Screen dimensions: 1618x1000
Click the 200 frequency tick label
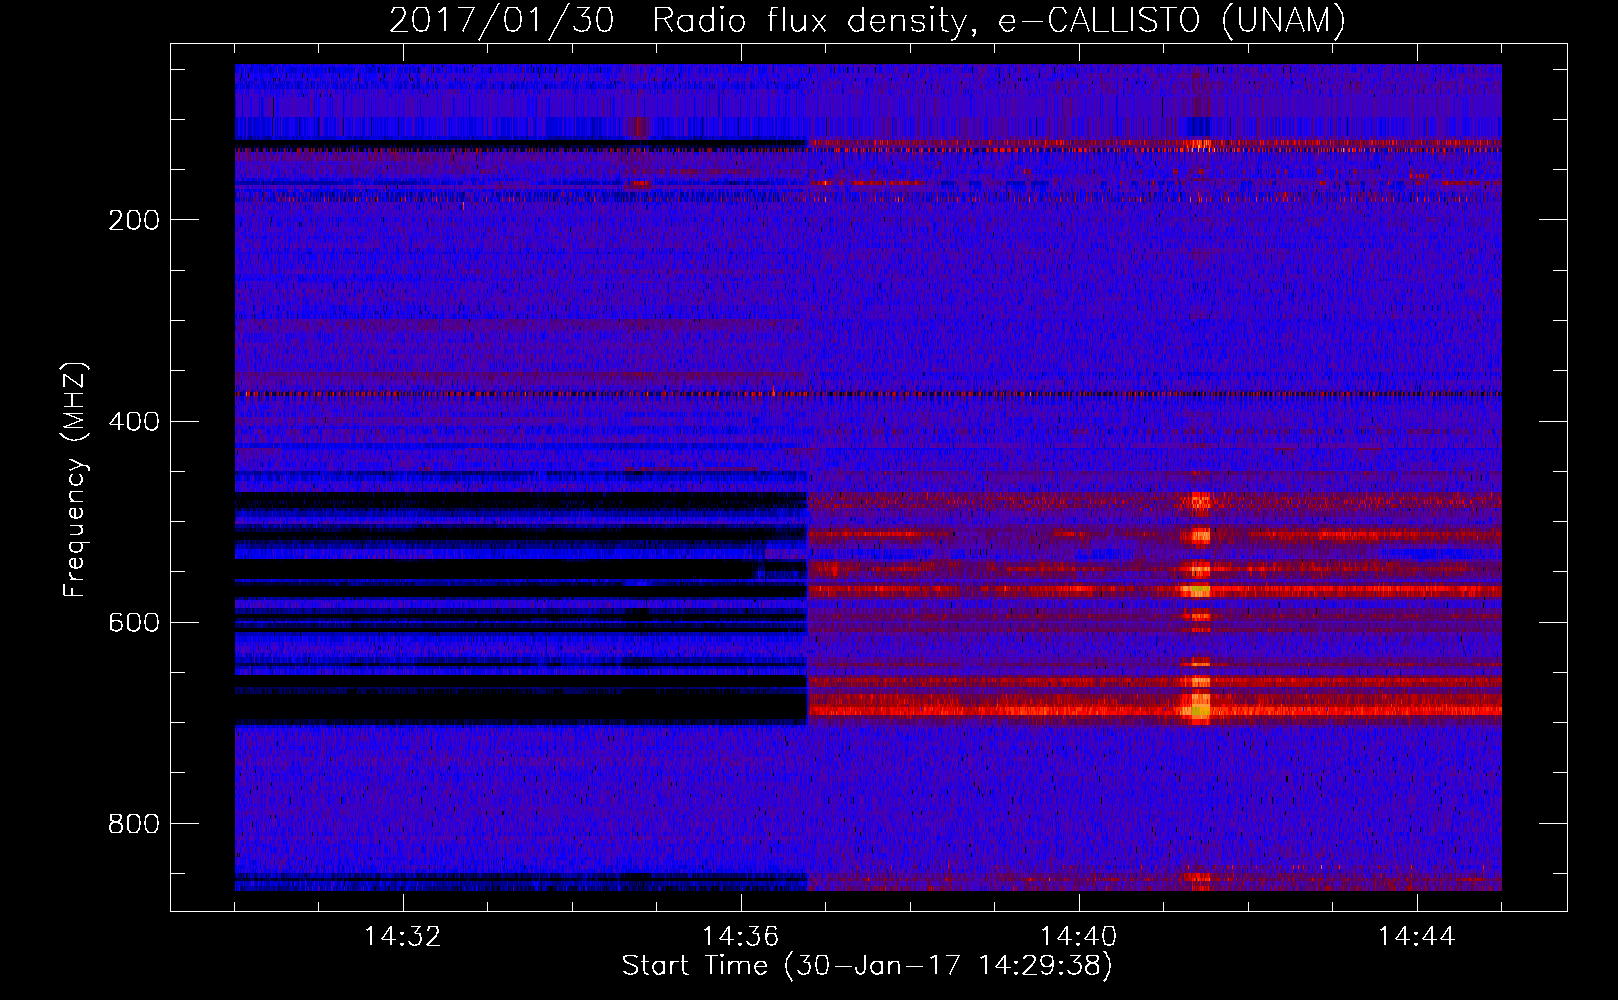(134, 220)
